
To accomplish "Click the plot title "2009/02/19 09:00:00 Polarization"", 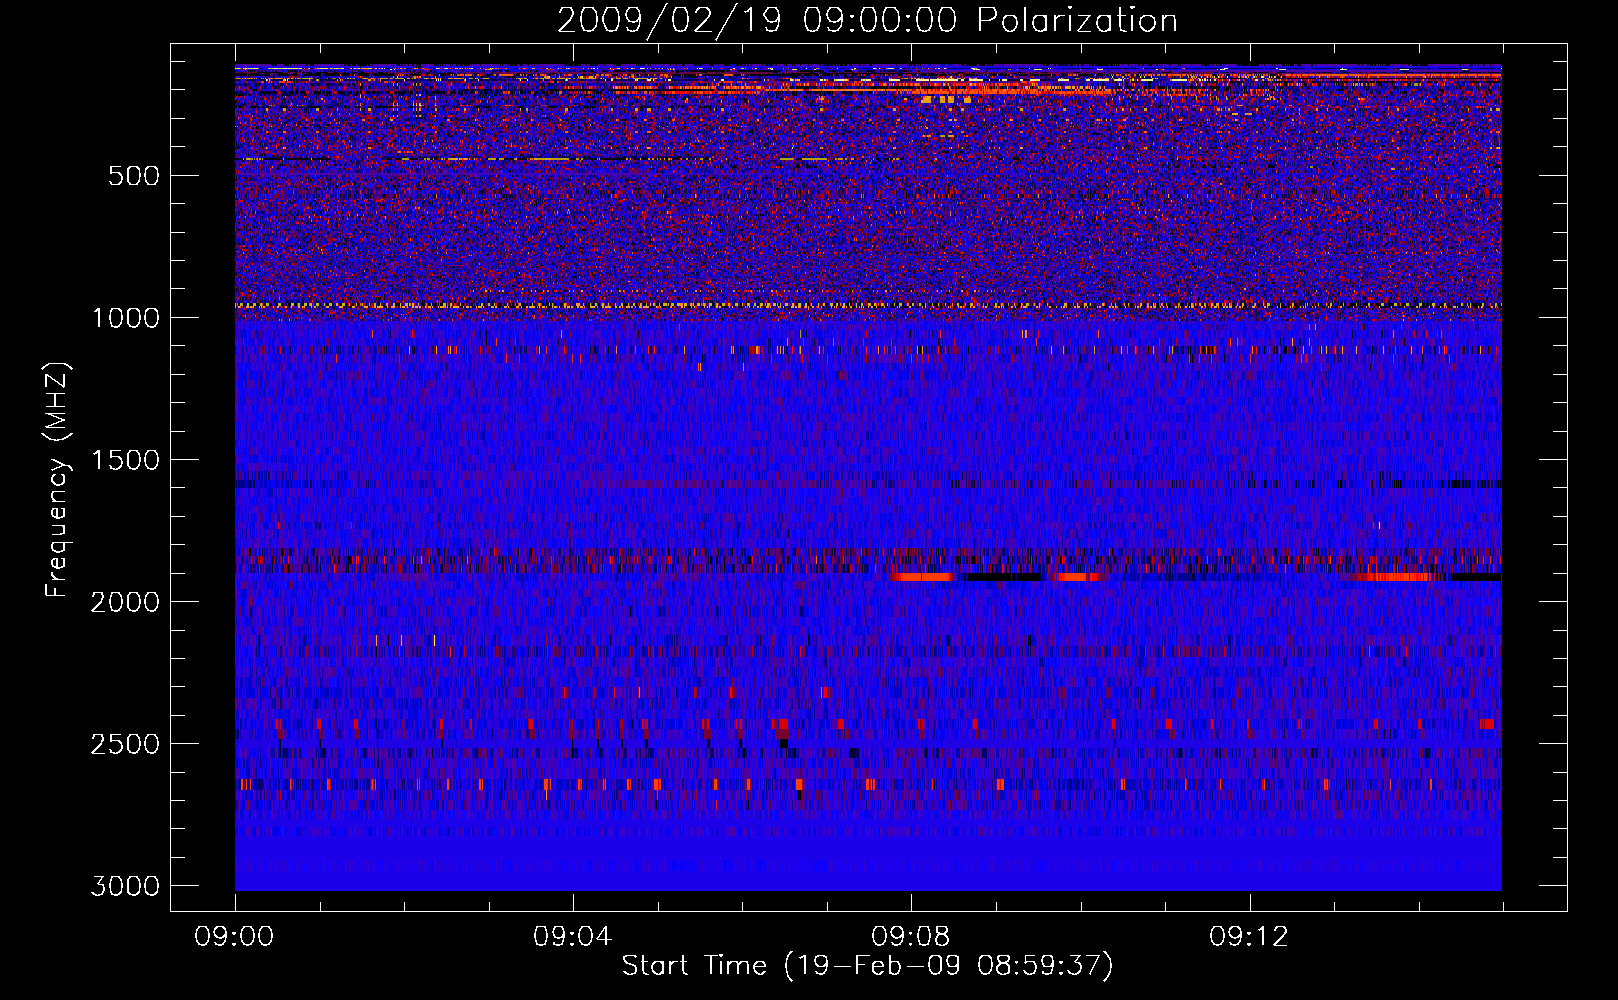I will click(867, 20).
